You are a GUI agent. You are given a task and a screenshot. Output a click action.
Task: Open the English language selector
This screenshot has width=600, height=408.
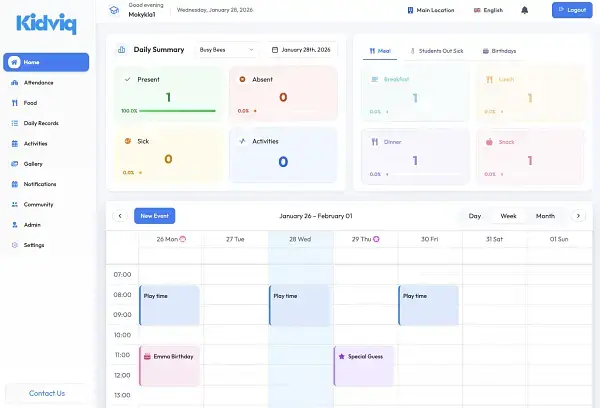click(487, 10)
